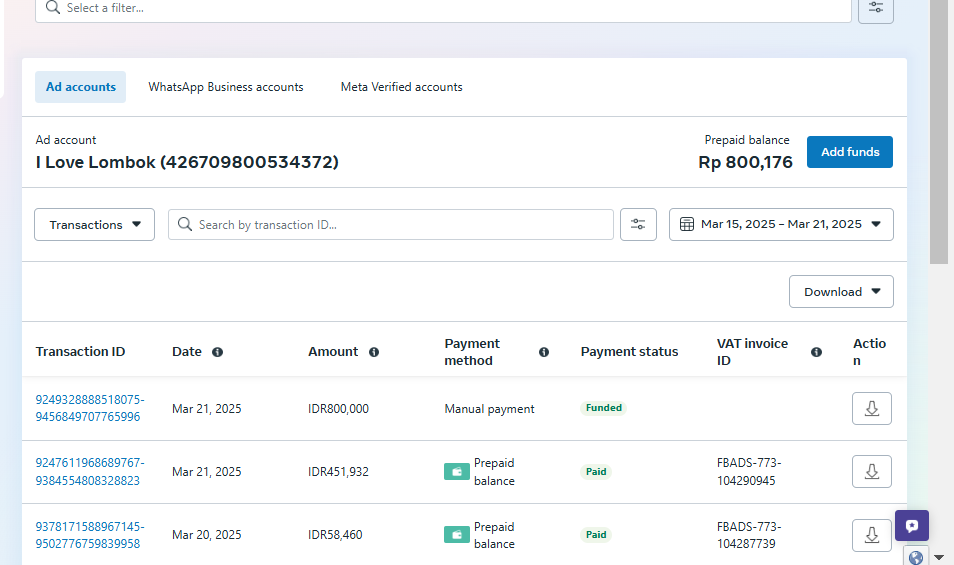Open purple chat support widget

[911, 526]
